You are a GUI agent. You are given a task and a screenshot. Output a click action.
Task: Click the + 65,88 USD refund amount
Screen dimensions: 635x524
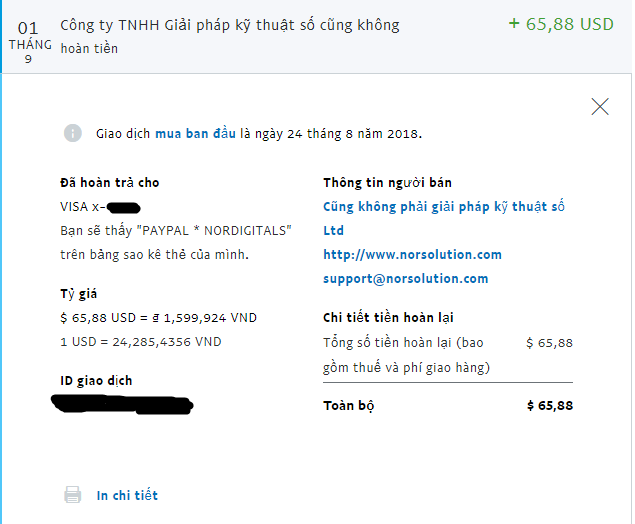point(561,24)
